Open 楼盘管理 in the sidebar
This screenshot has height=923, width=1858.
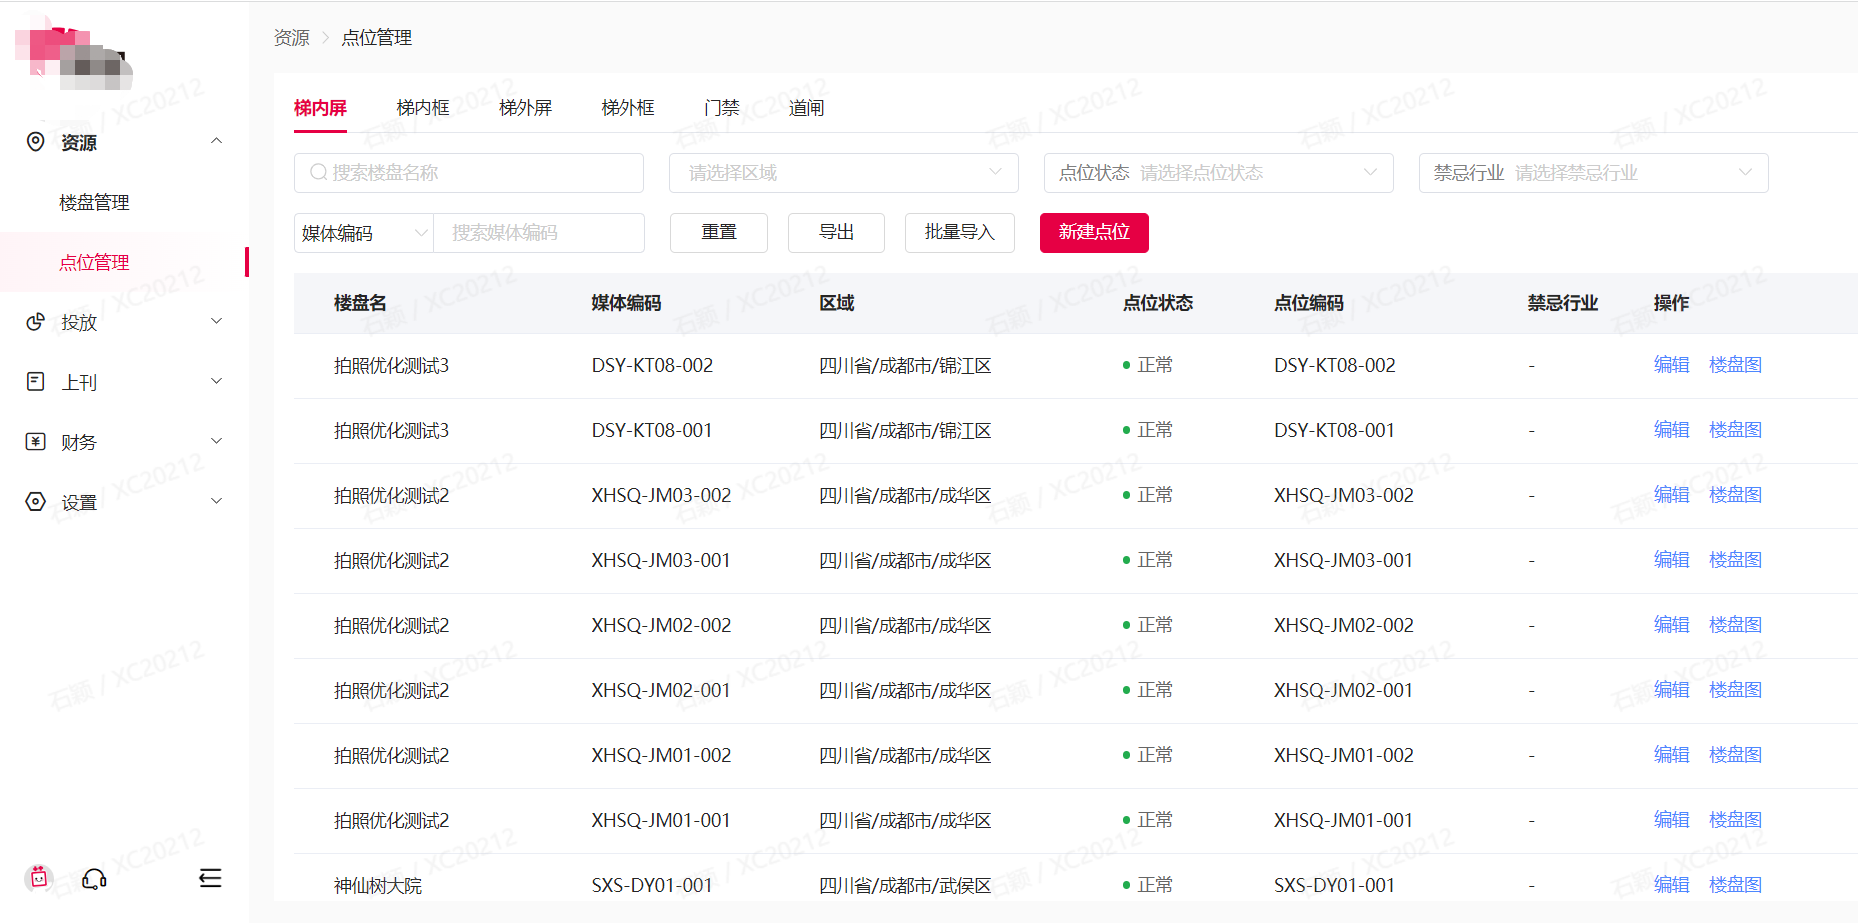pos(94,202)
